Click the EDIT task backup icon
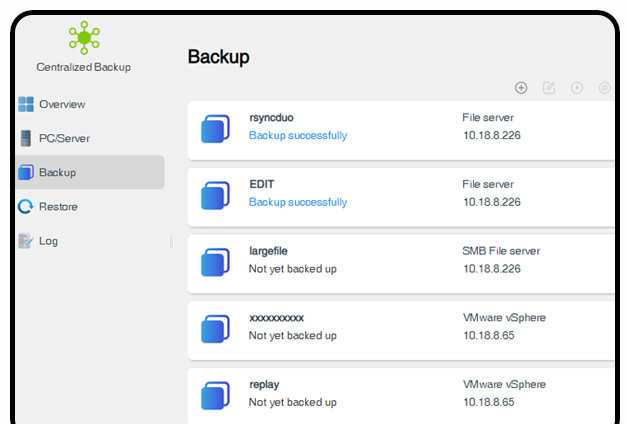Image resolution: width=629 pixels, height=424 pixels. tap(215, 195)
